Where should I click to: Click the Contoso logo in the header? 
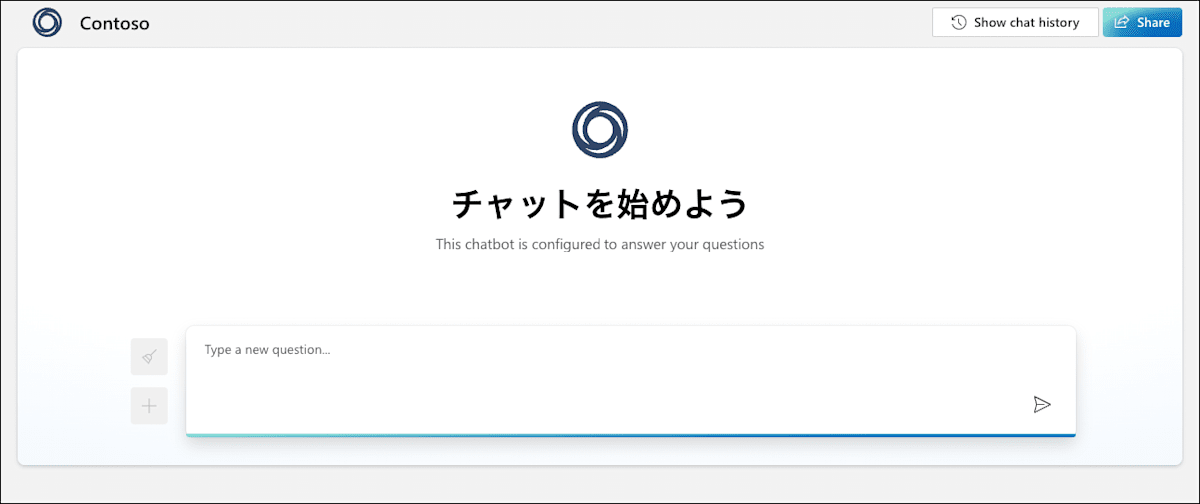47,23
